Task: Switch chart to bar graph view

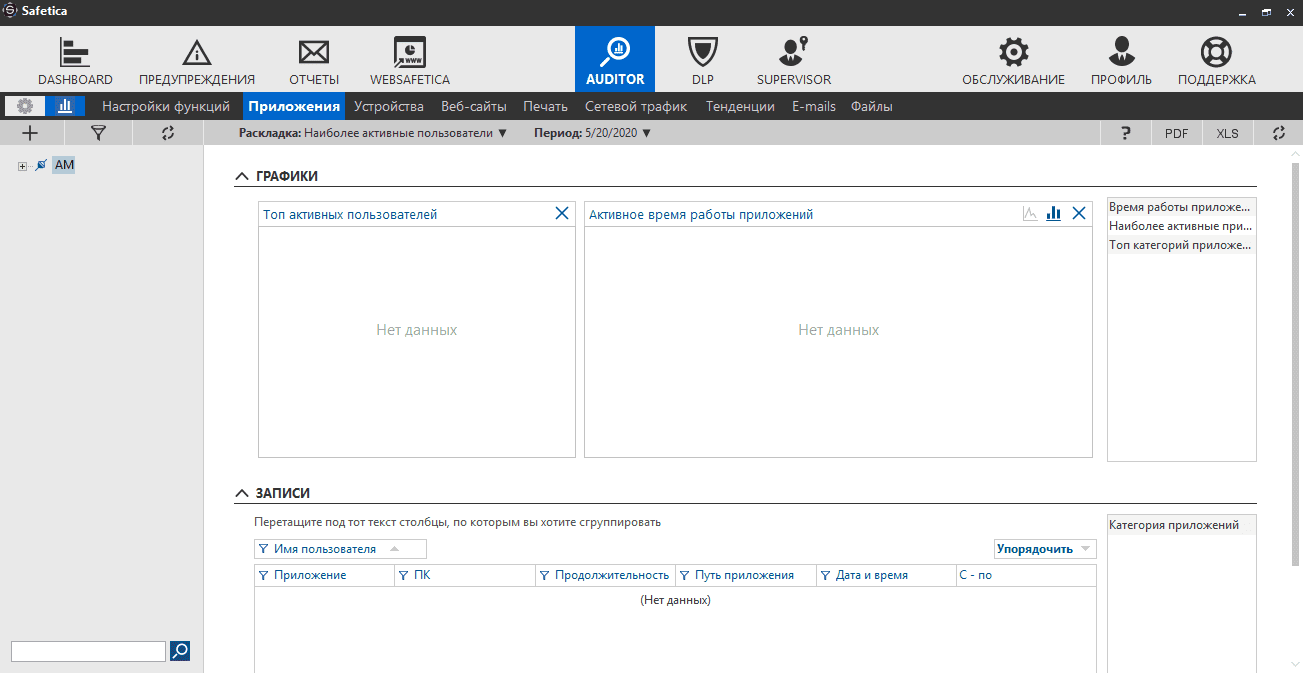Action: [x=1053, y=213]
